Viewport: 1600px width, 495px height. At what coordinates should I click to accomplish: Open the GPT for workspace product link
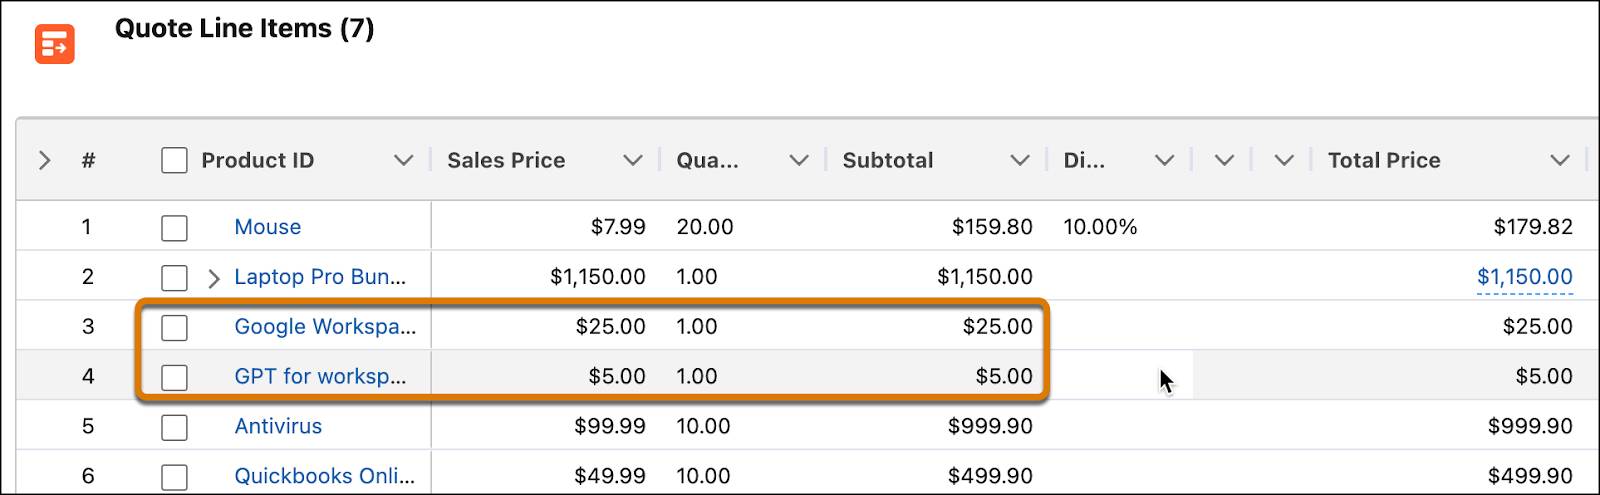(320, 376)
